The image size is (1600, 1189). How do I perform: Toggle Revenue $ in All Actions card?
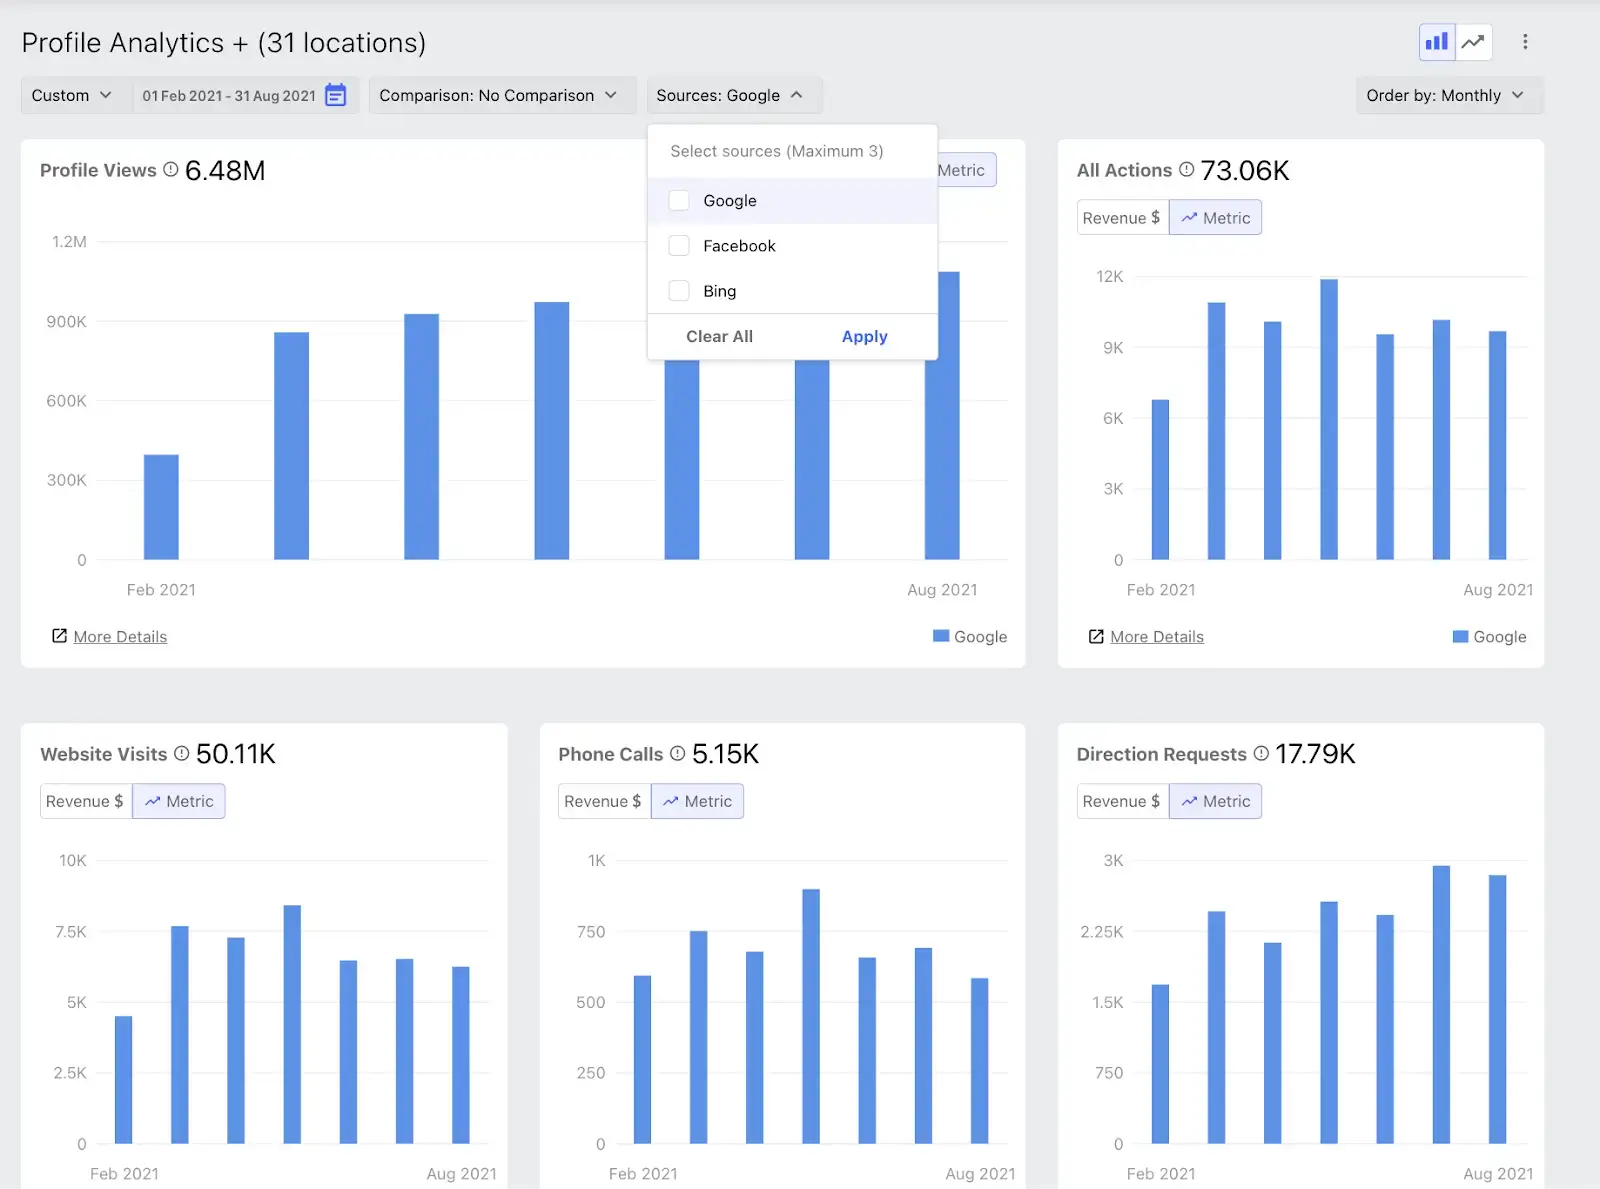tap(1122, 218)
